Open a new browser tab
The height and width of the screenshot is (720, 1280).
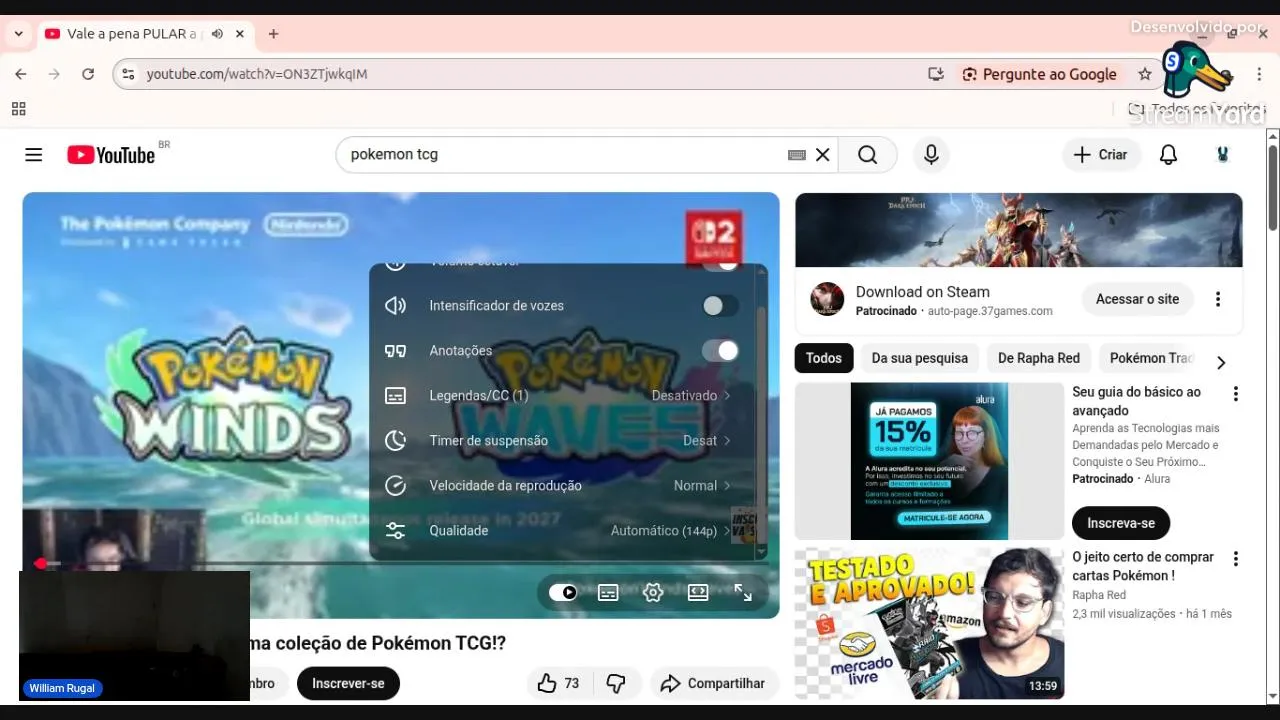[x=273, y=34]
